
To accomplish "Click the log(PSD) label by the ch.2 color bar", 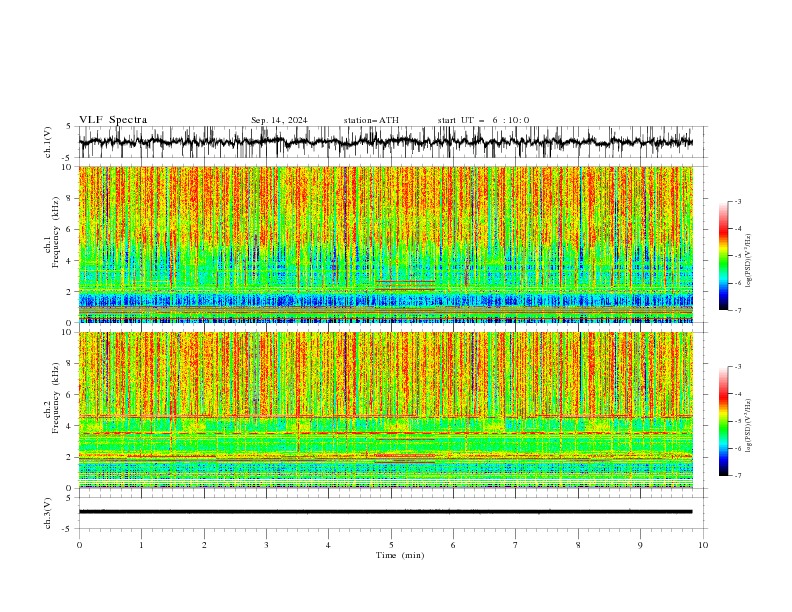I will click(x=749, y=426).
